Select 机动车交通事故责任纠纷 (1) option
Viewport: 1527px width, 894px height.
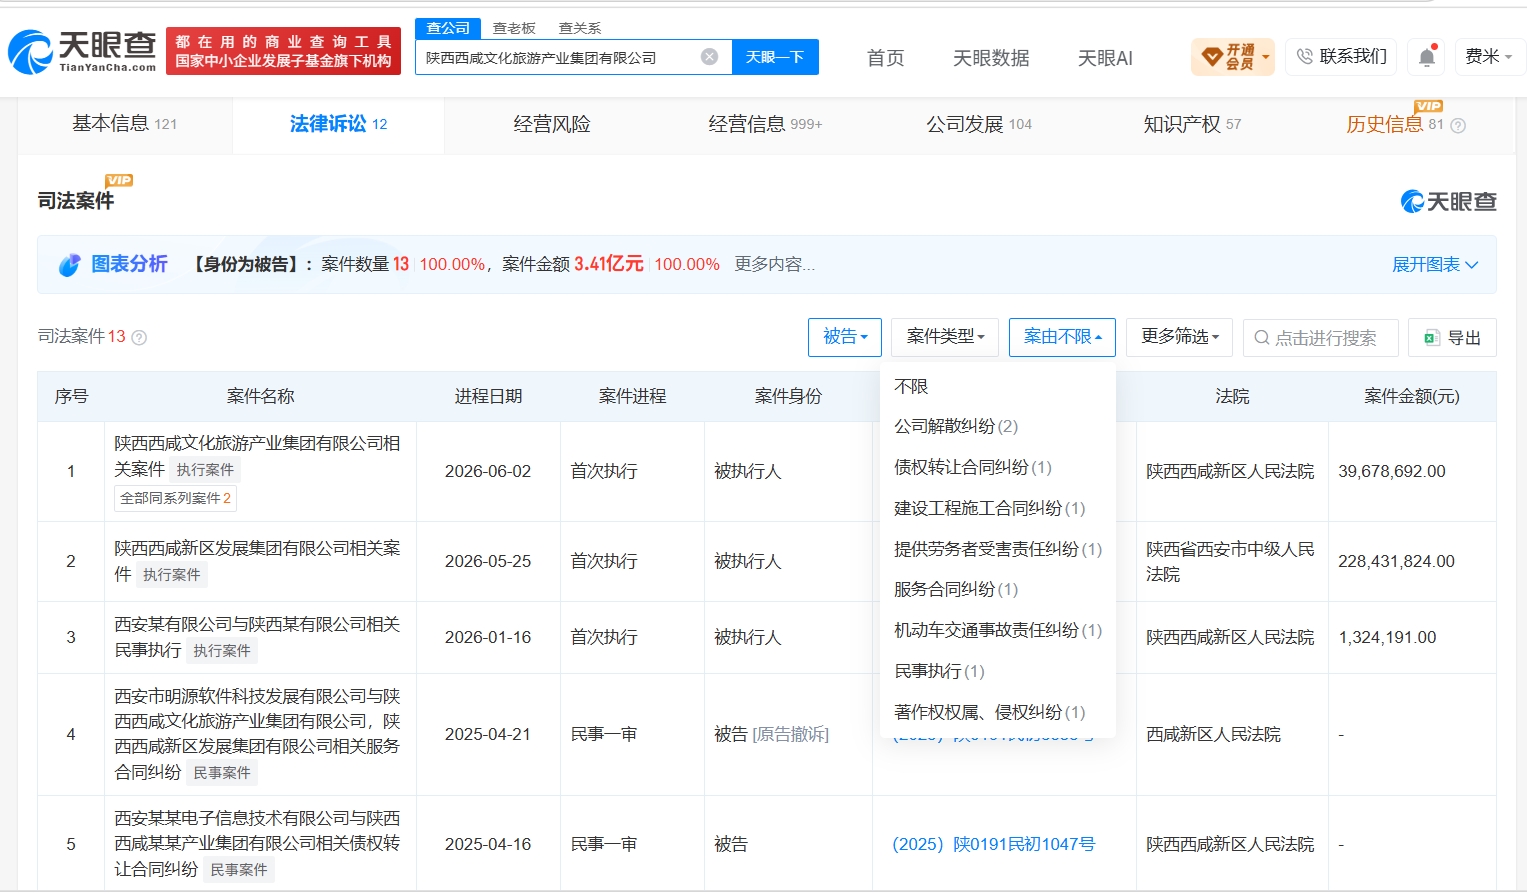[x=998, y=630]
